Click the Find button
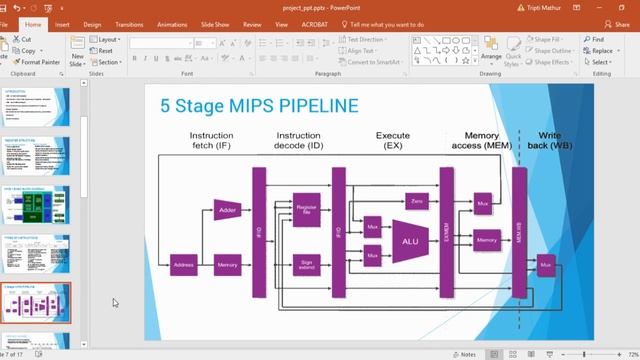Image resolution: width=640 pixels, height=360 pixels. [594, 39]
